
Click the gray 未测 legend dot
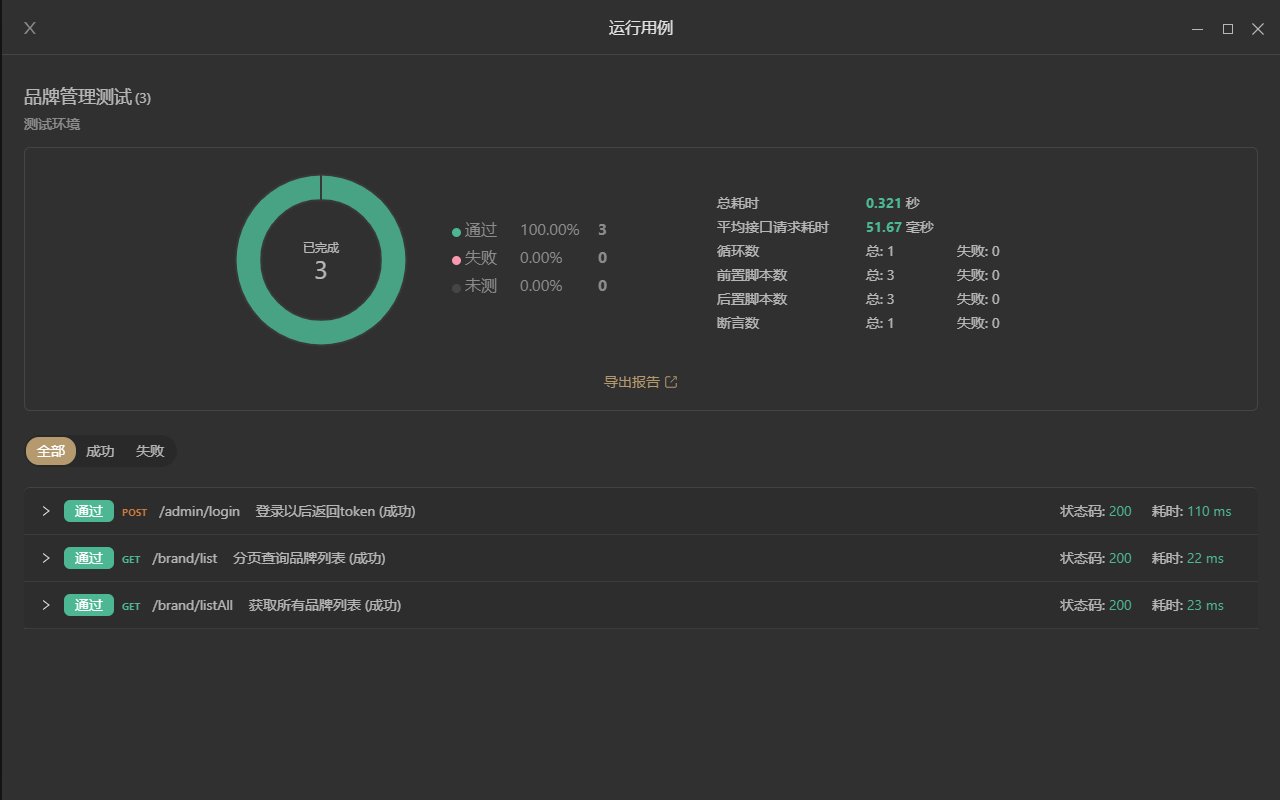[456, 285]
